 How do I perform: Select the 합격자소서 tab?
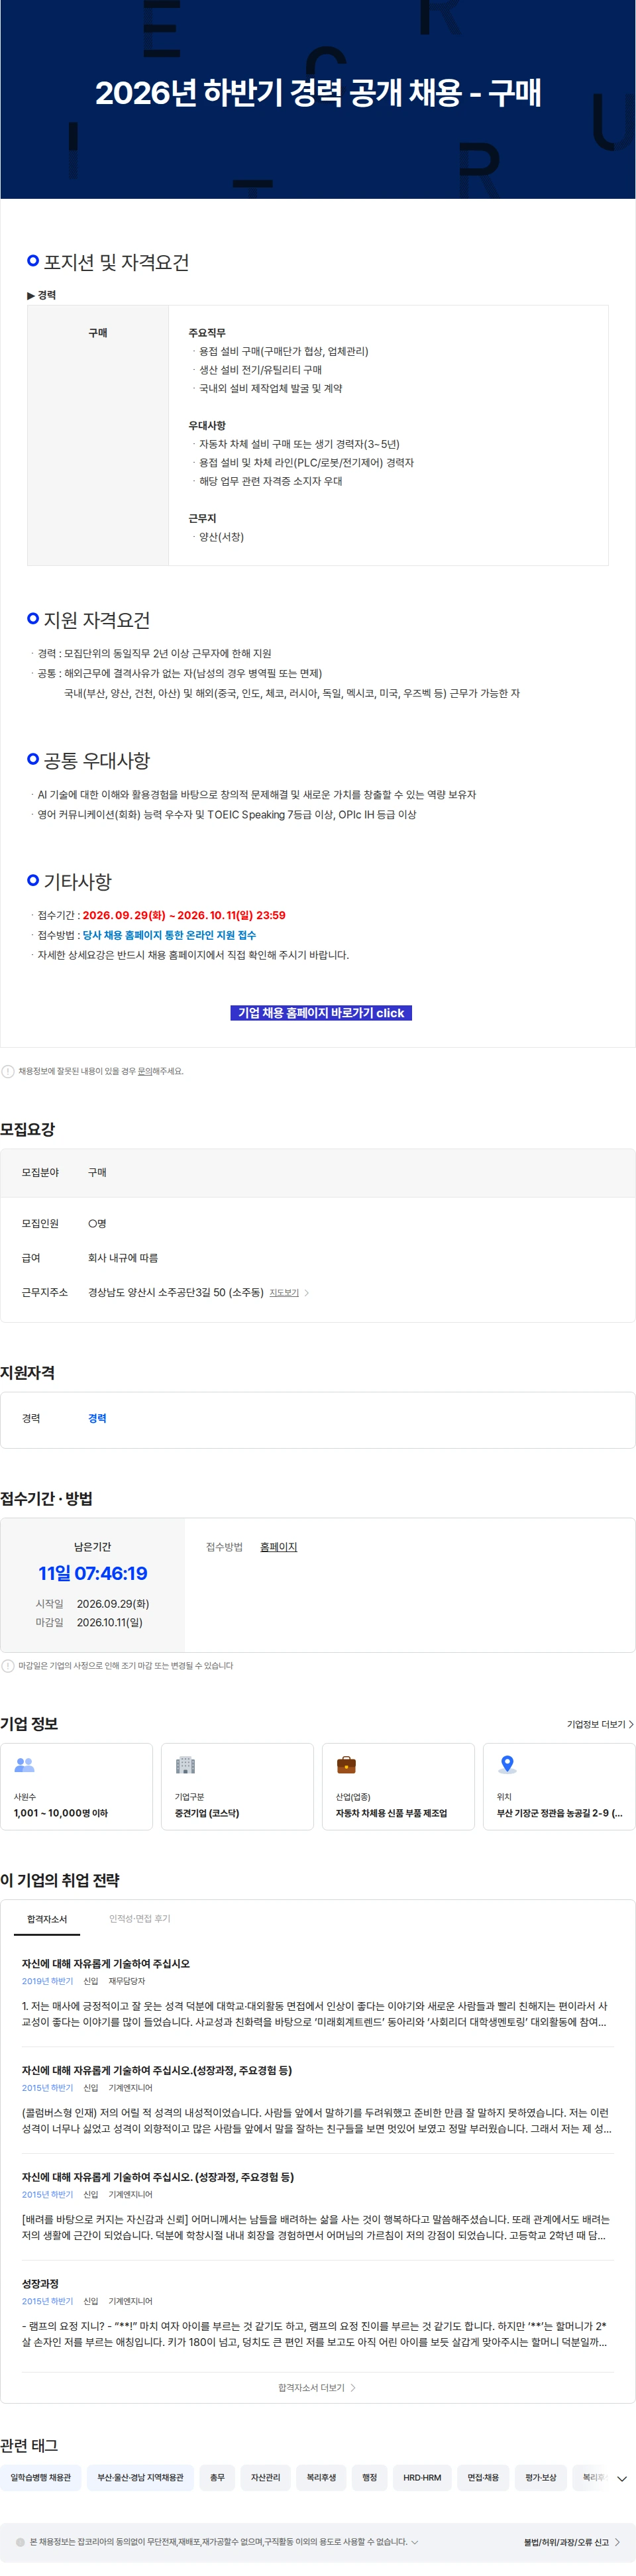[47, 1919]
